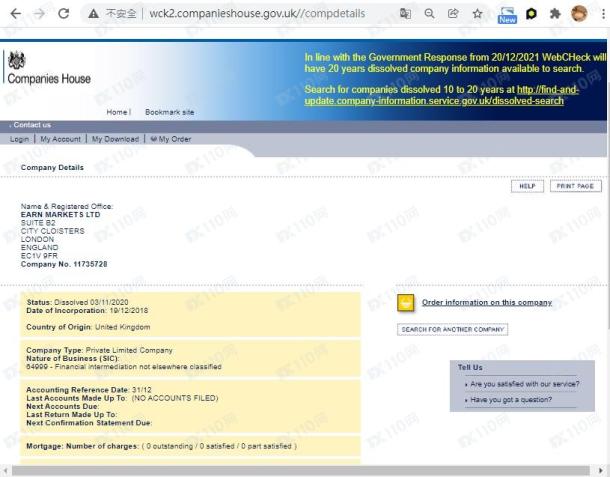Click the scrollbar right arrow
The height and width of the screenshot is (477, 610).
(x=602, y=471)
